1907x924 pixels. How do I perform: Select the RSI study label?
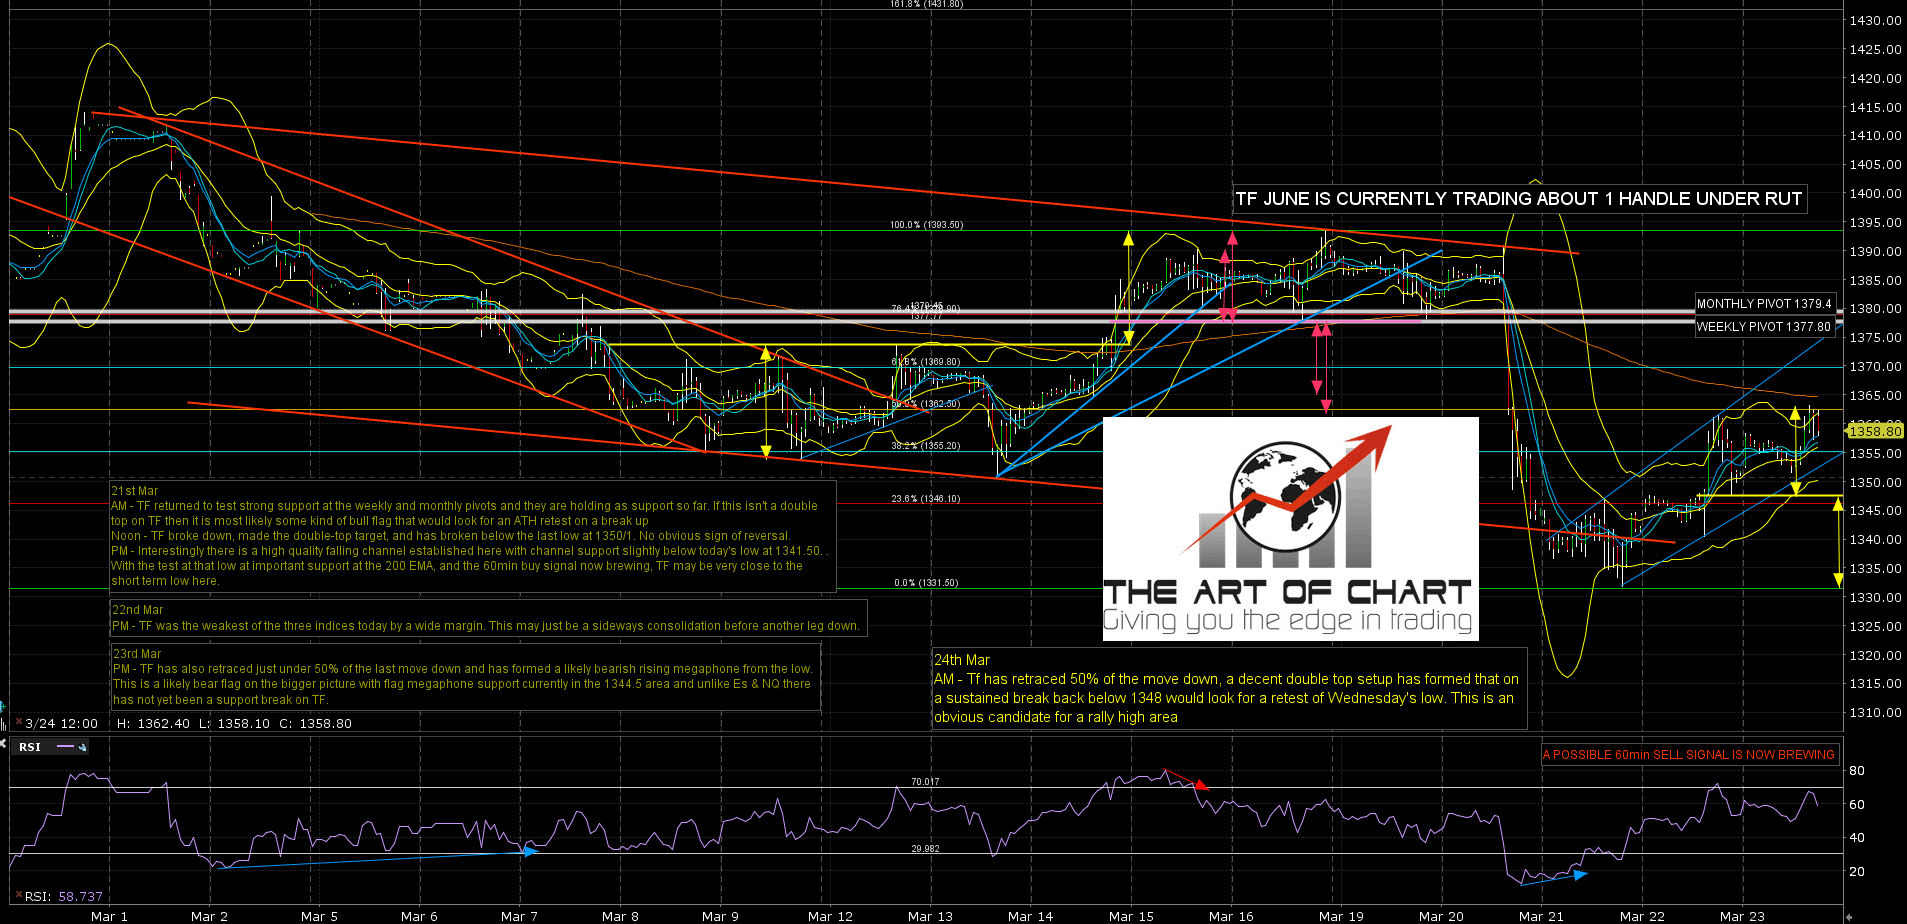click(x=30, y=747)
